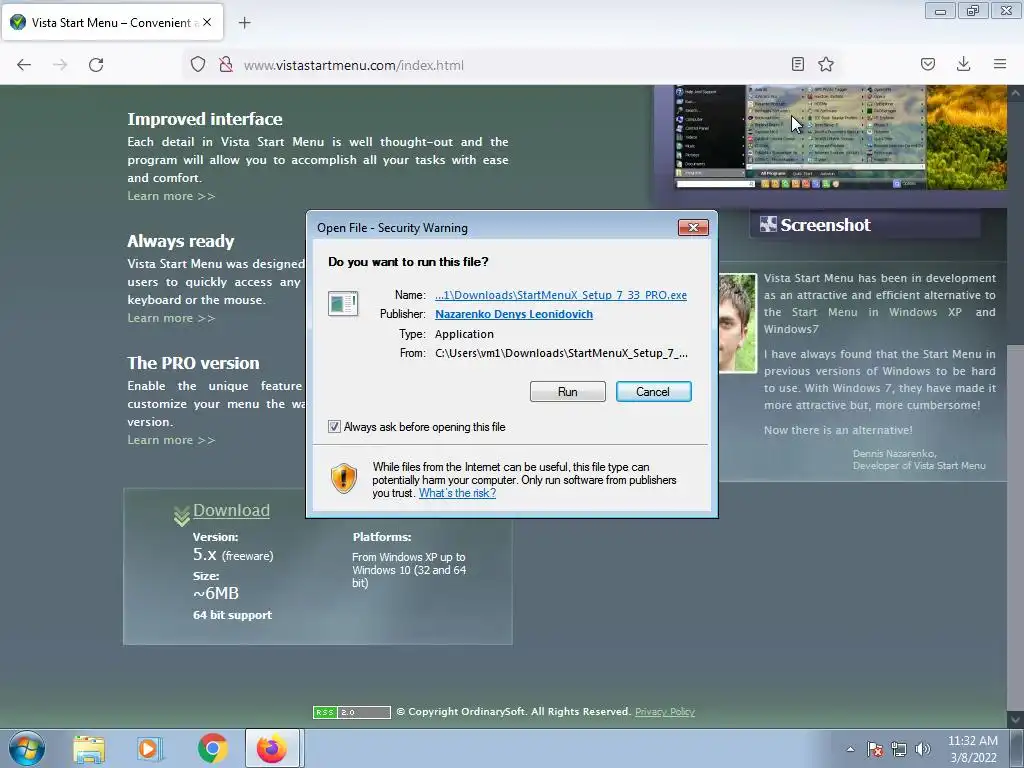Open a new tab with plus button
The width and height of the screenshot is (1024, 768).
(x=244, y=23)
